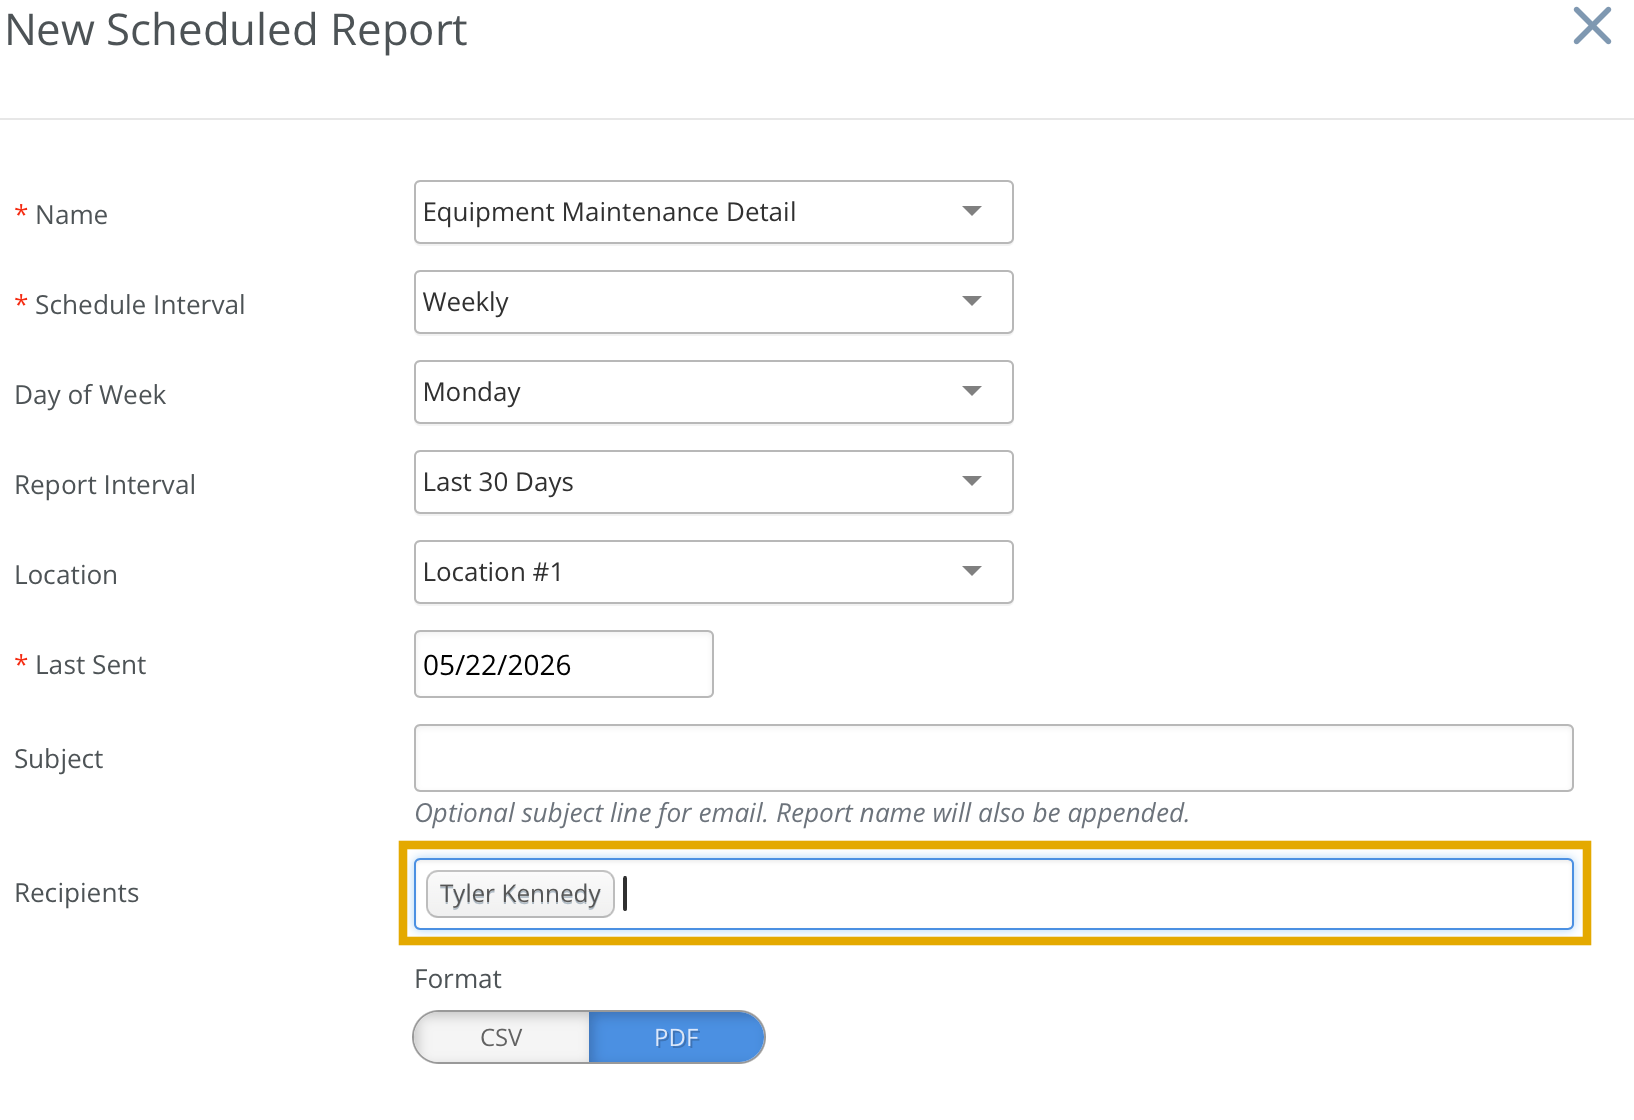Click the arrow icon on Report Interval
1634x1120 pixels.
[972, 481]
